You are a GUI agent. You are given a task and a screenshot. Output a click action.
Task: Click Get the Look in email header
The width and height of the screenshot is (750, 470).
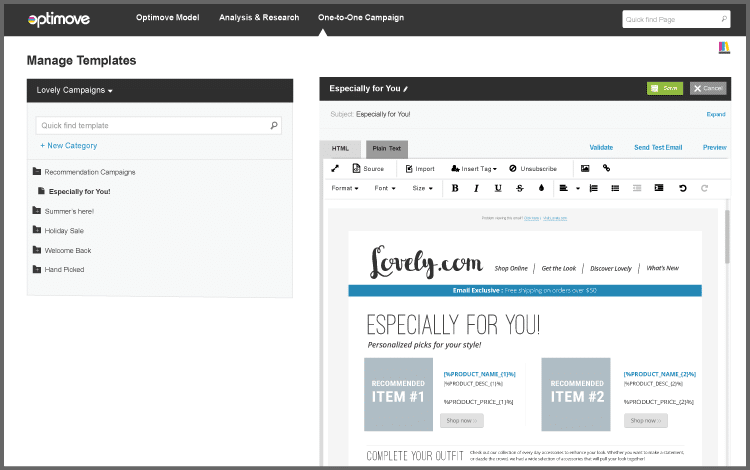click(x=559, y=269)
